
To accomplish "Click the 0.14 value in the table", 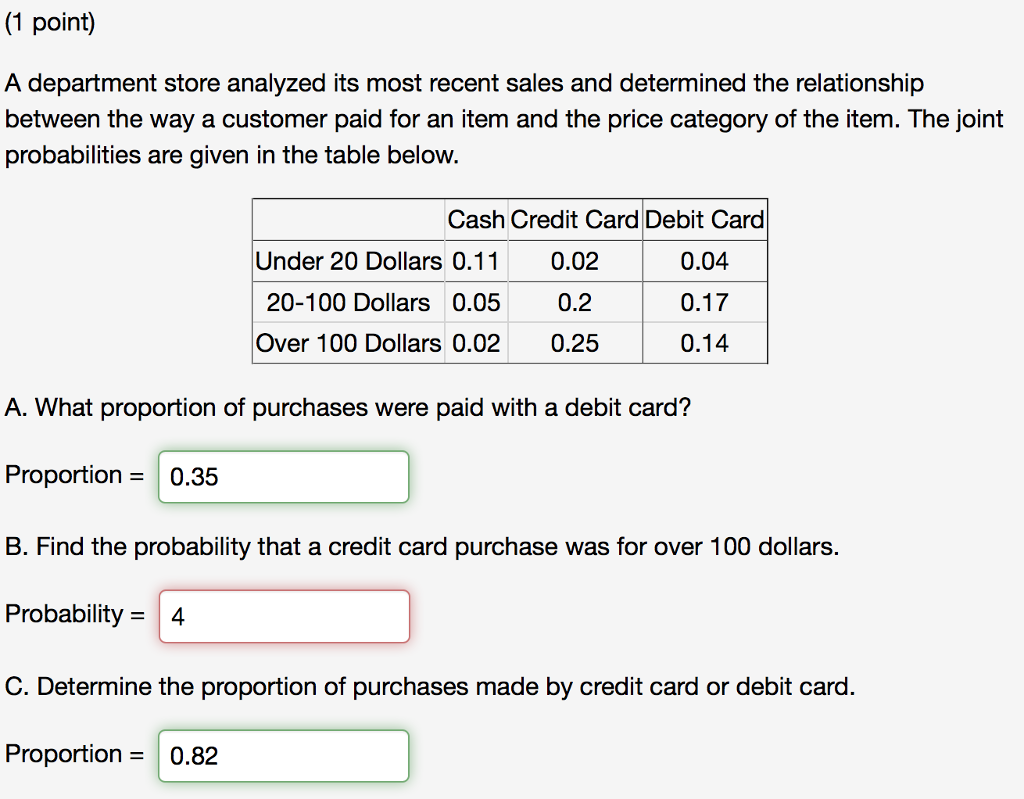I will pos(704,342).
